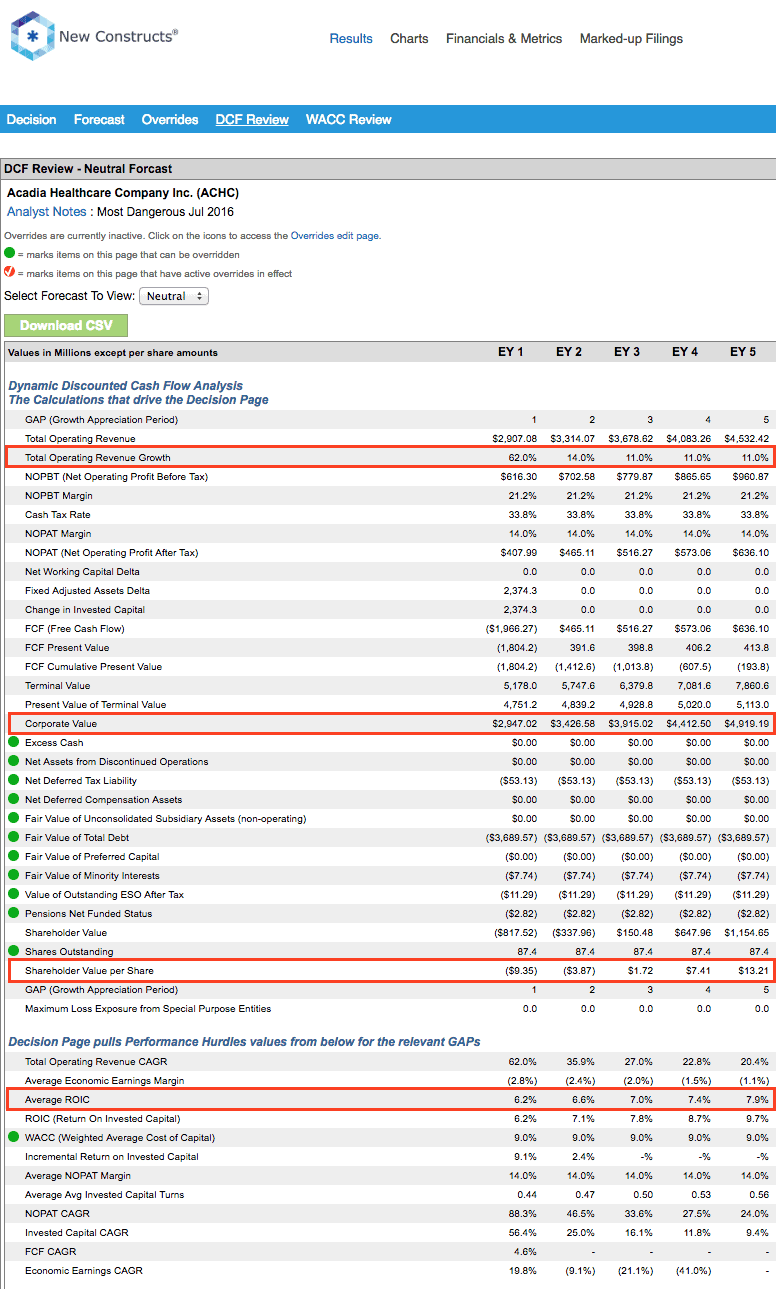This screenshot has width=776, height=1289.
Task: Click the Fixed Adjusted Assets Delta label
Action: (x=87, y=590)
